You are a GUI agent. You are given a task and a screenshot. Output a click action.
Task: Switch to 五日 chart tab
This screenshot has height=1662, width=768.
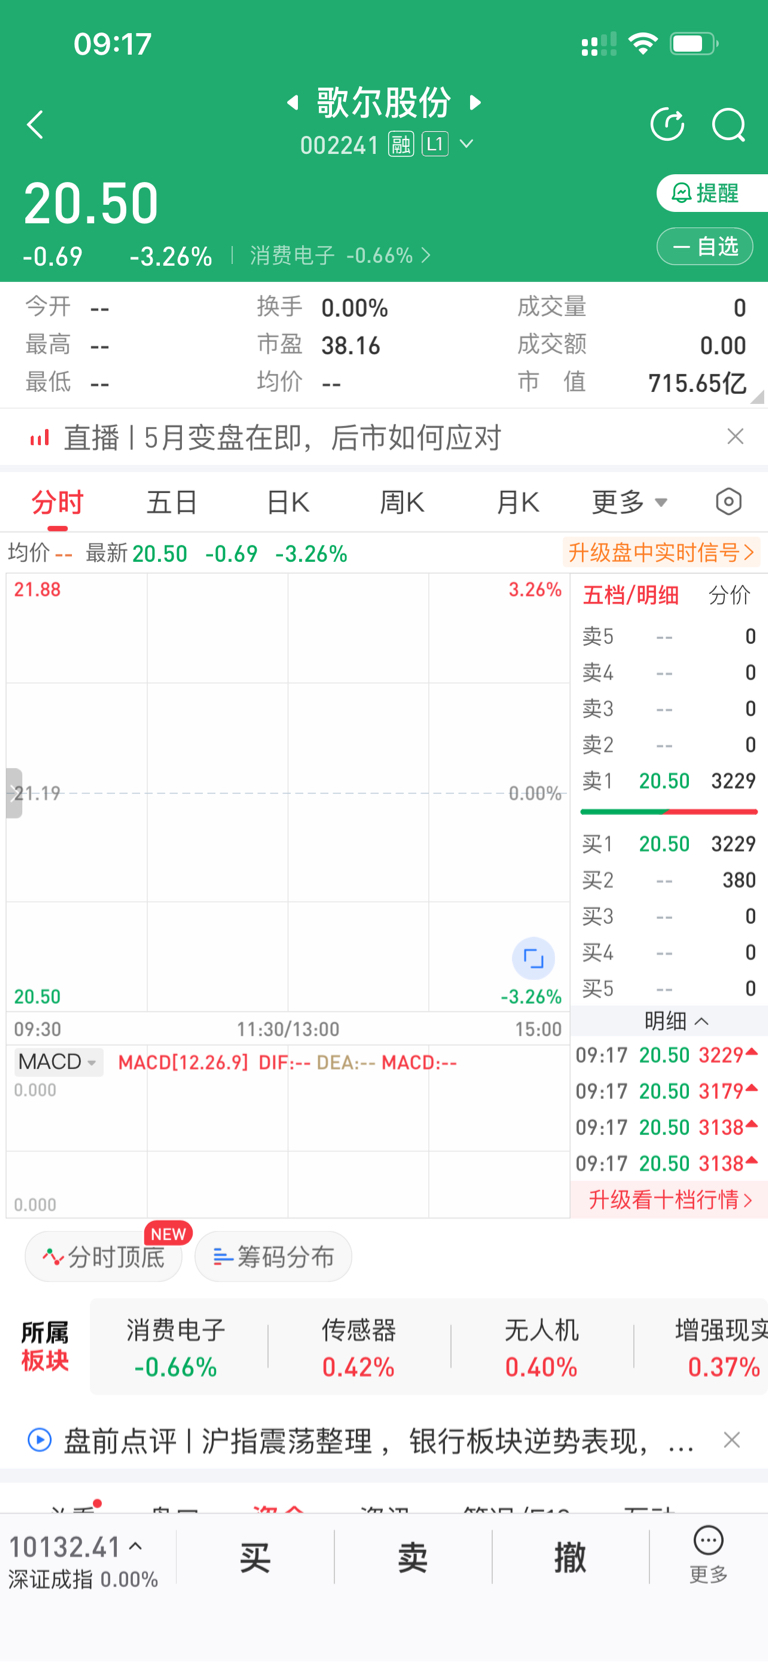172,503
